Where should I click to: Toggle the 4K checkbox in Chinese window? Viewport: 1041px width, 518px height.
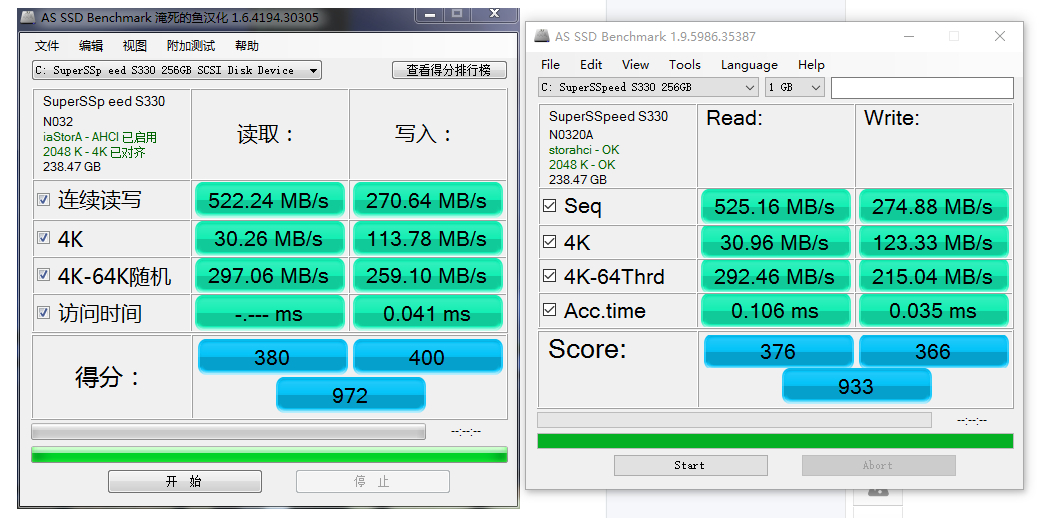tap(43, 237)
